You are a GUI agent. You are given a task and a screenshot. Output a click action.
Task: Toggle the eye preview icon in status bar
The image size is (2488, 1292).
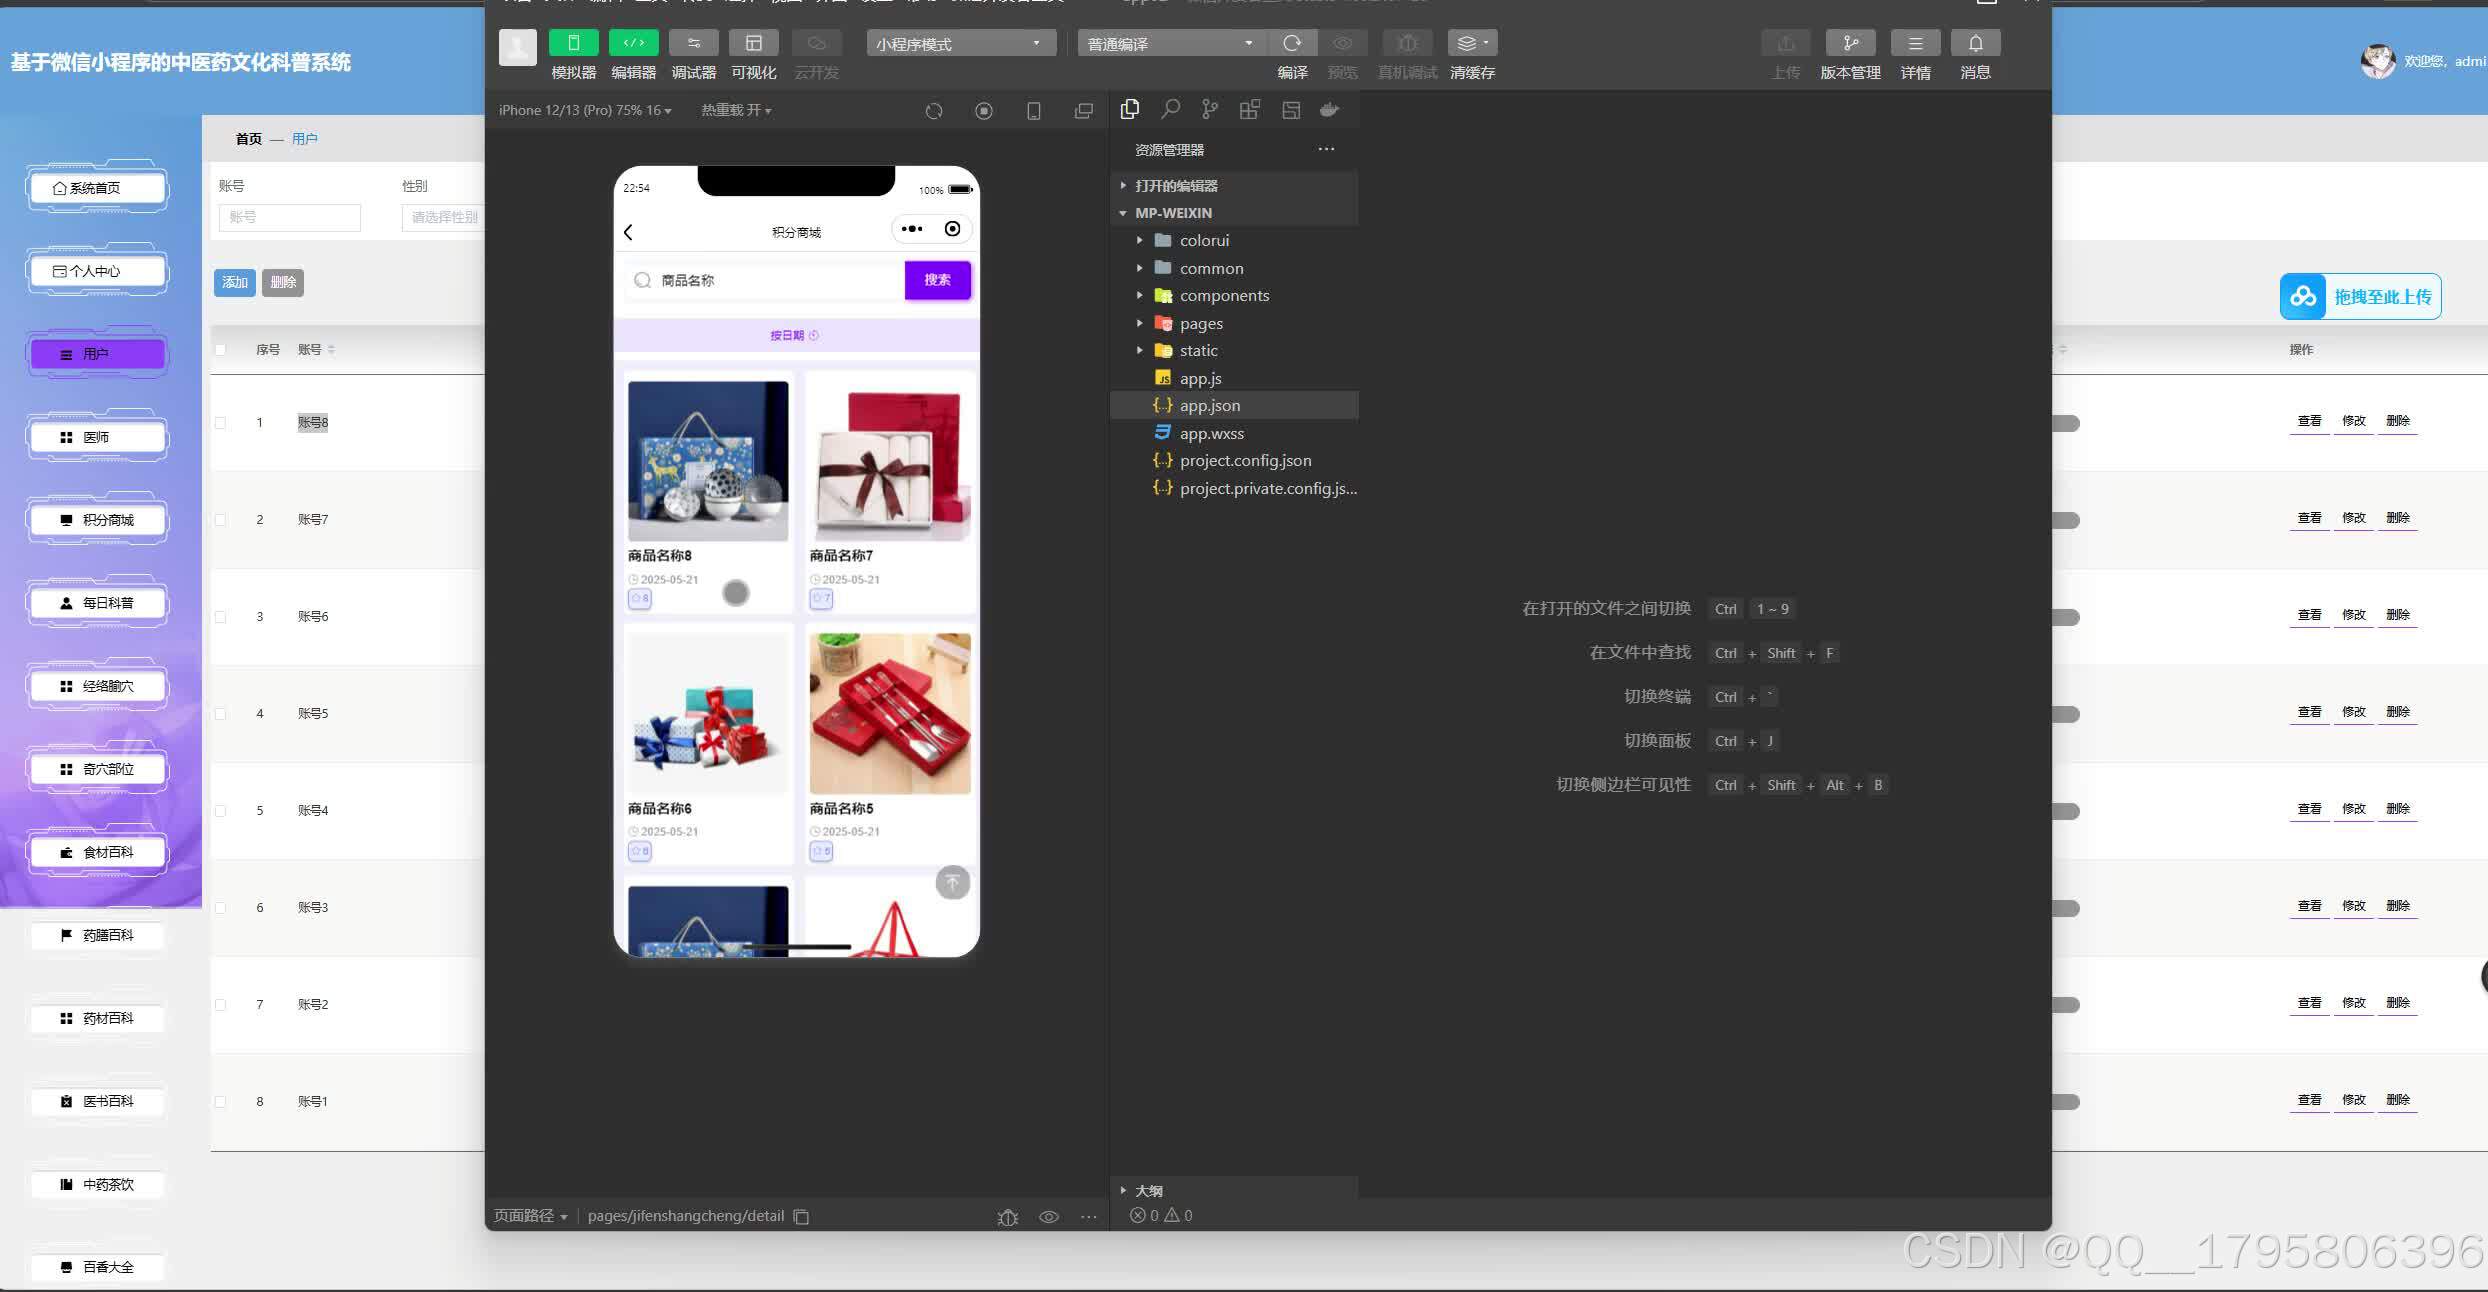[x=1048, y=1216]
